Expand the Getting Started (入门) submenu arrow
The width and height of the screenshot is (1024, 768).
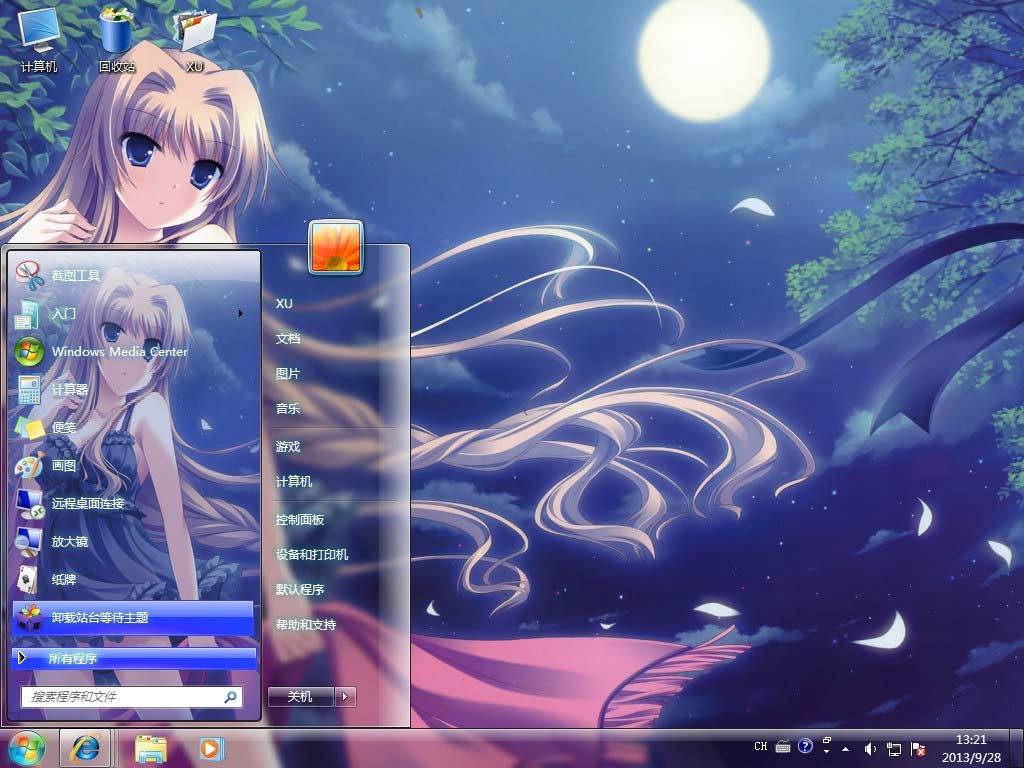241,313
